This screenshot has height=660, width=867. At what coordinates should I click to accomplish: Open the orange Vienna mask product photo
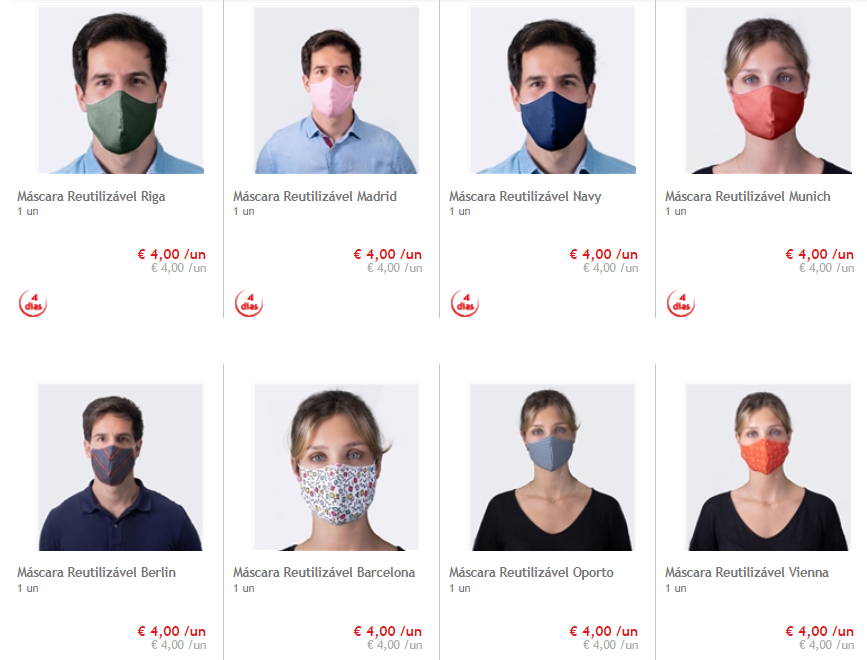coord(769,467)
